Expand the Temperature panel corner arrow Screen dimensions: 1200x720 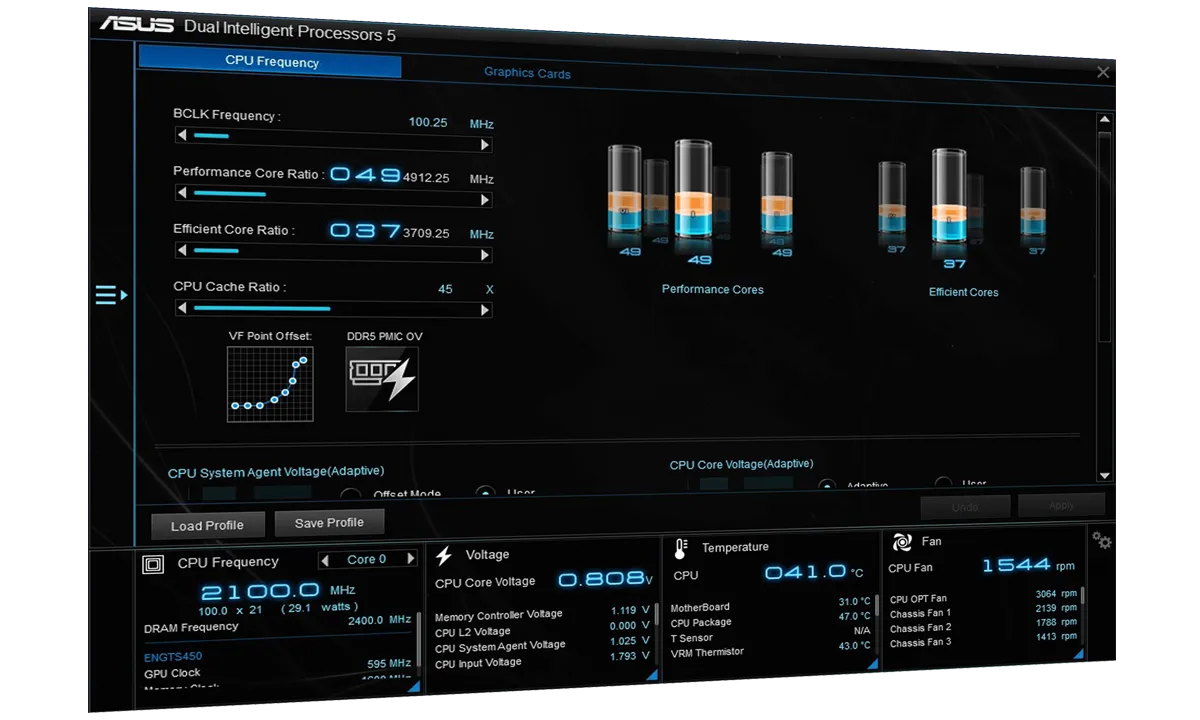[871, 663]
